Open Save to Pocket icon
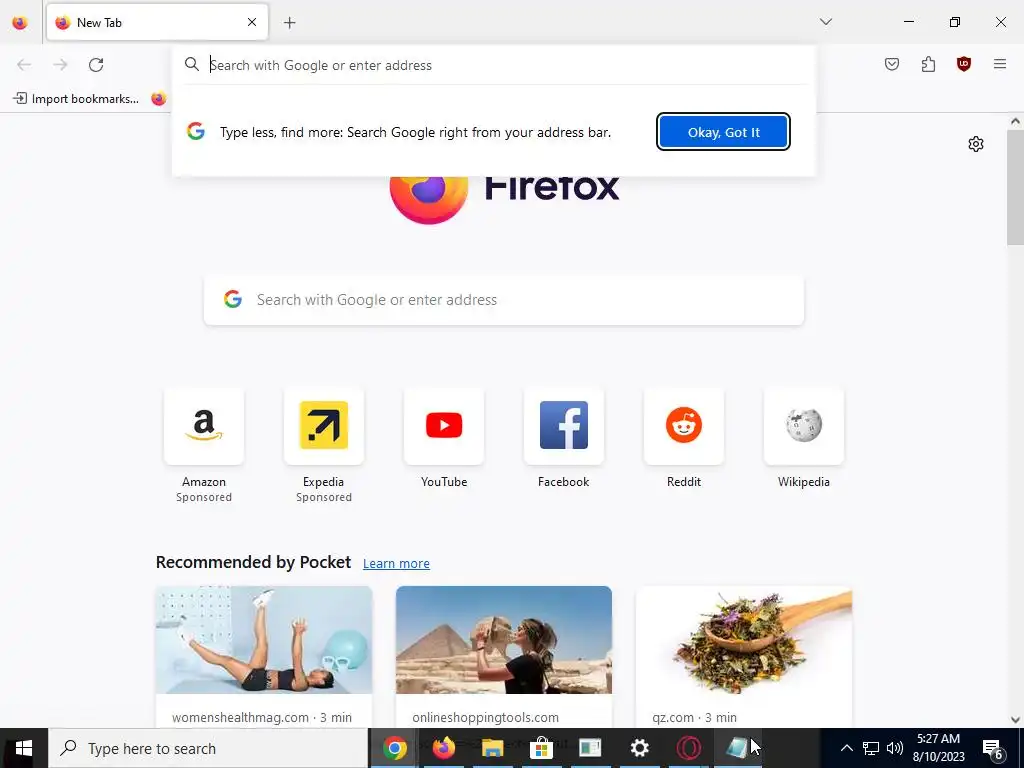This screenshot has height=768, width=1024. [892, 64]
